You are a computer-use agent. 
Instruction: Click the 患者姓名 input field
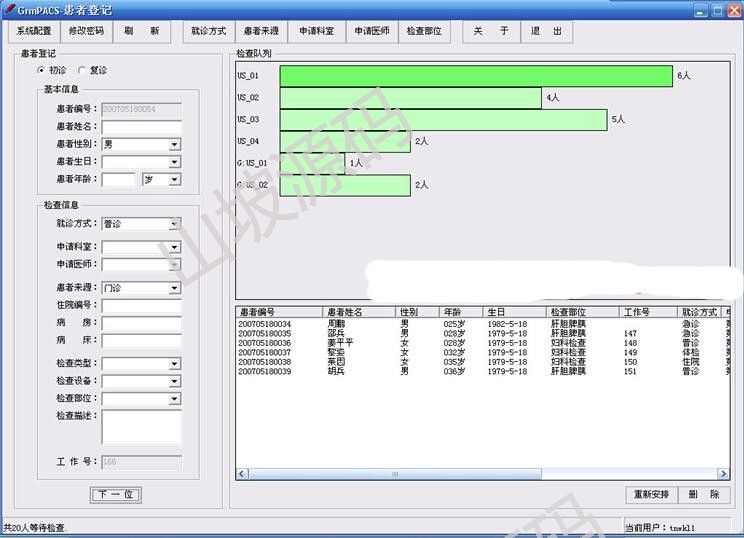coord(141,127)
